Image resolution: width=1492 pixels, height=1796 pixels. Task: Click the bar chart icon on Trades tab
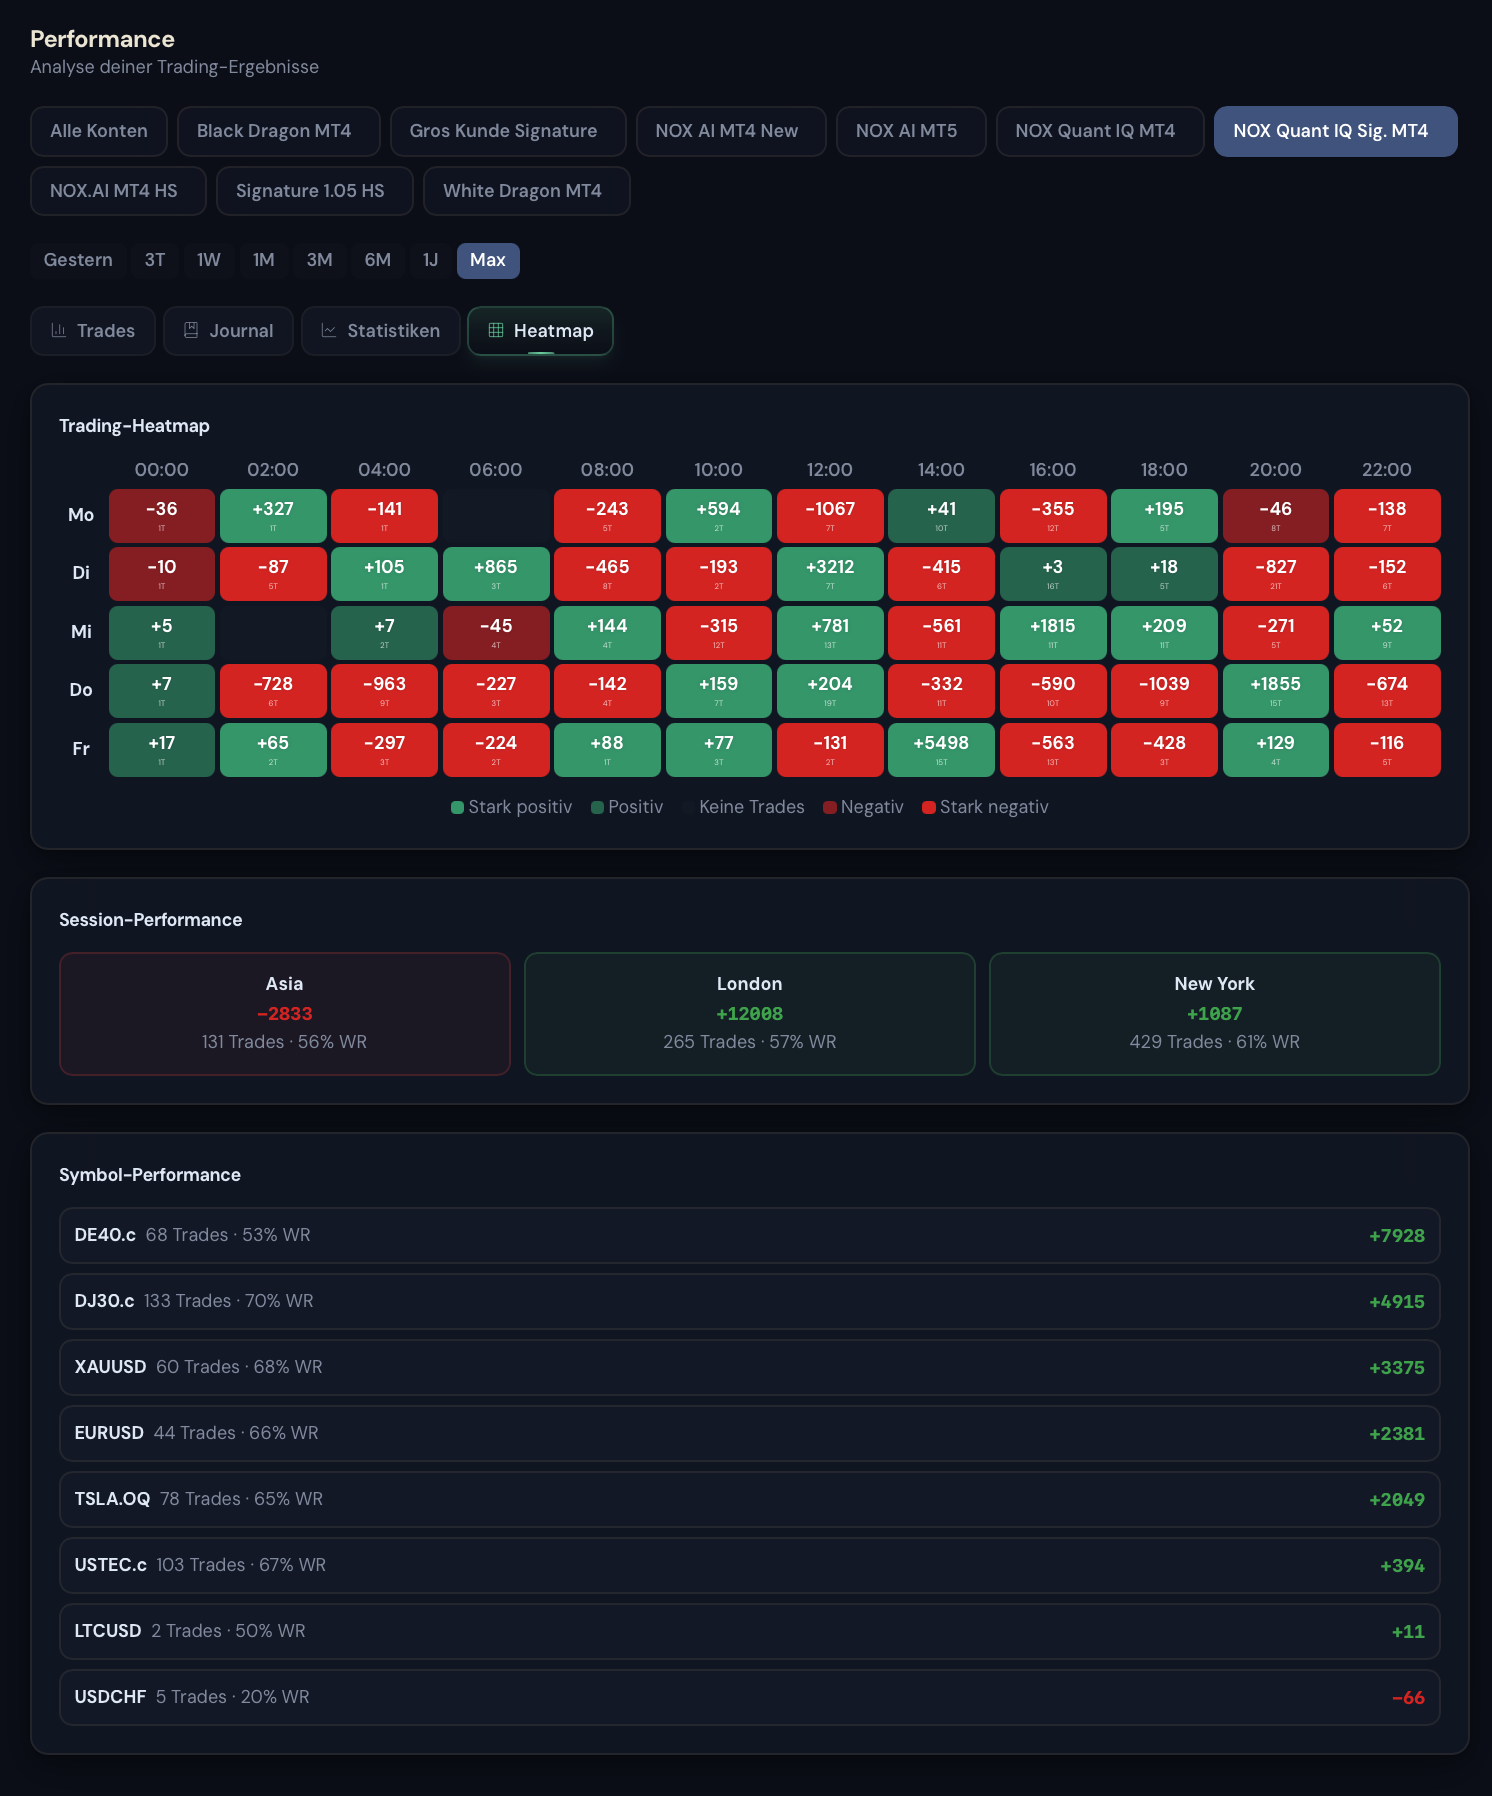59,330
